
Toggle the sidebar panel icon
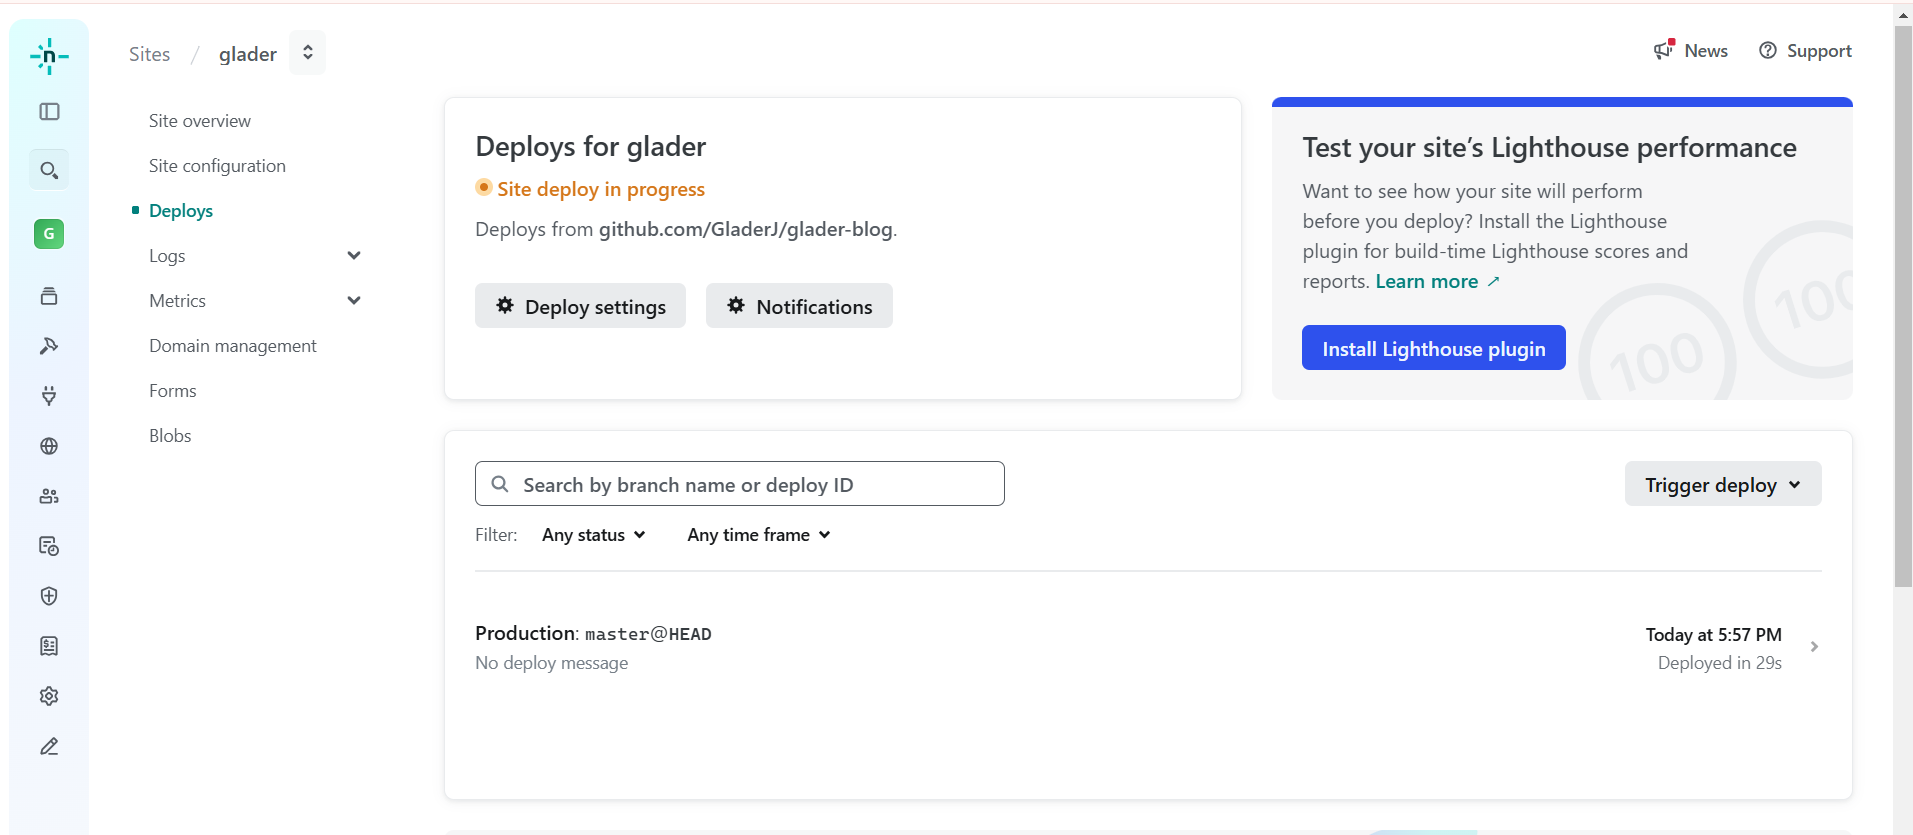tap(49, 112)
